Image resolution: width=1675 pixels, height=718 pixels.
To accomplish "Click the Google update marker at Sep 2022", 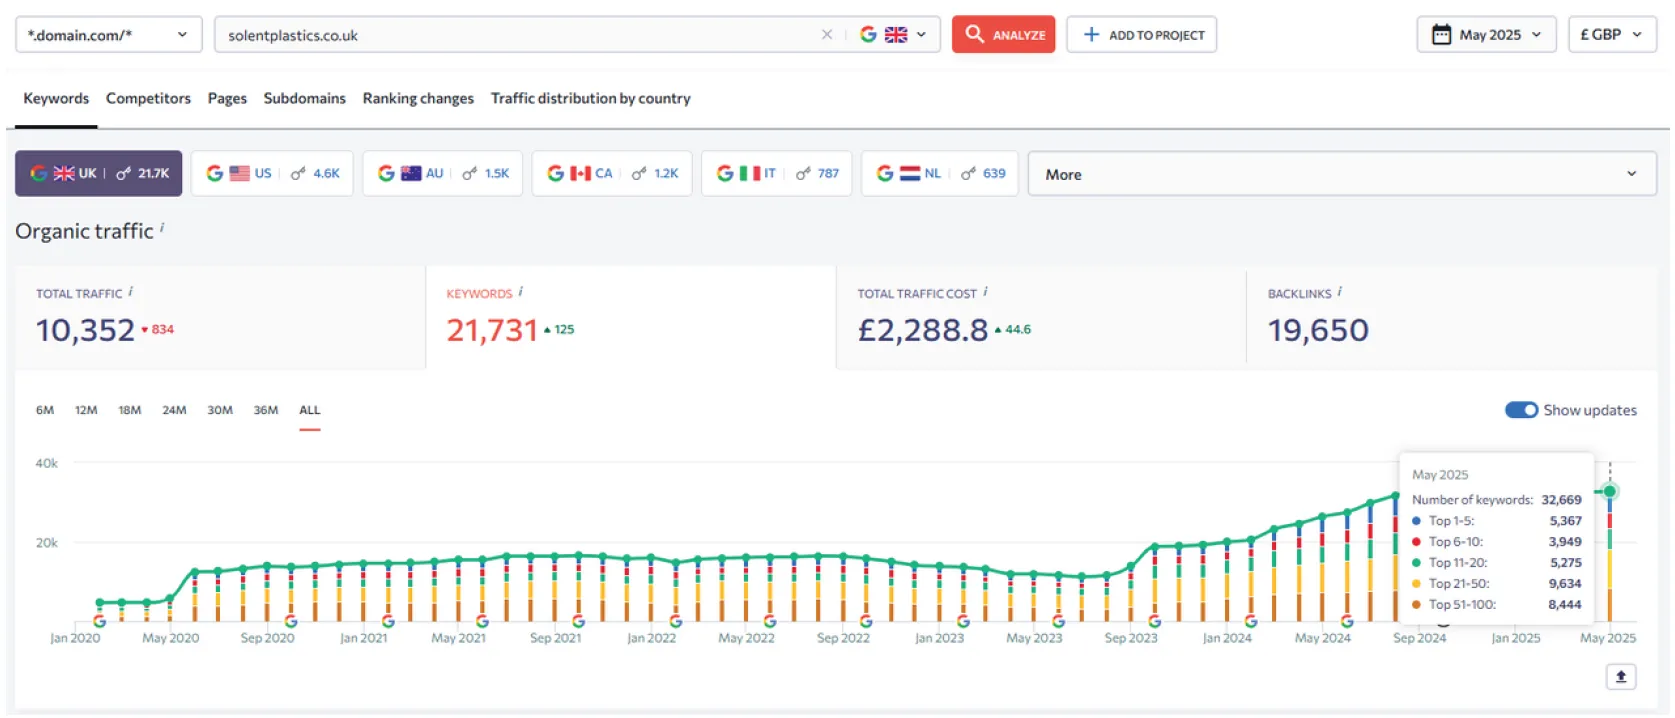I will tap(866, 622).
